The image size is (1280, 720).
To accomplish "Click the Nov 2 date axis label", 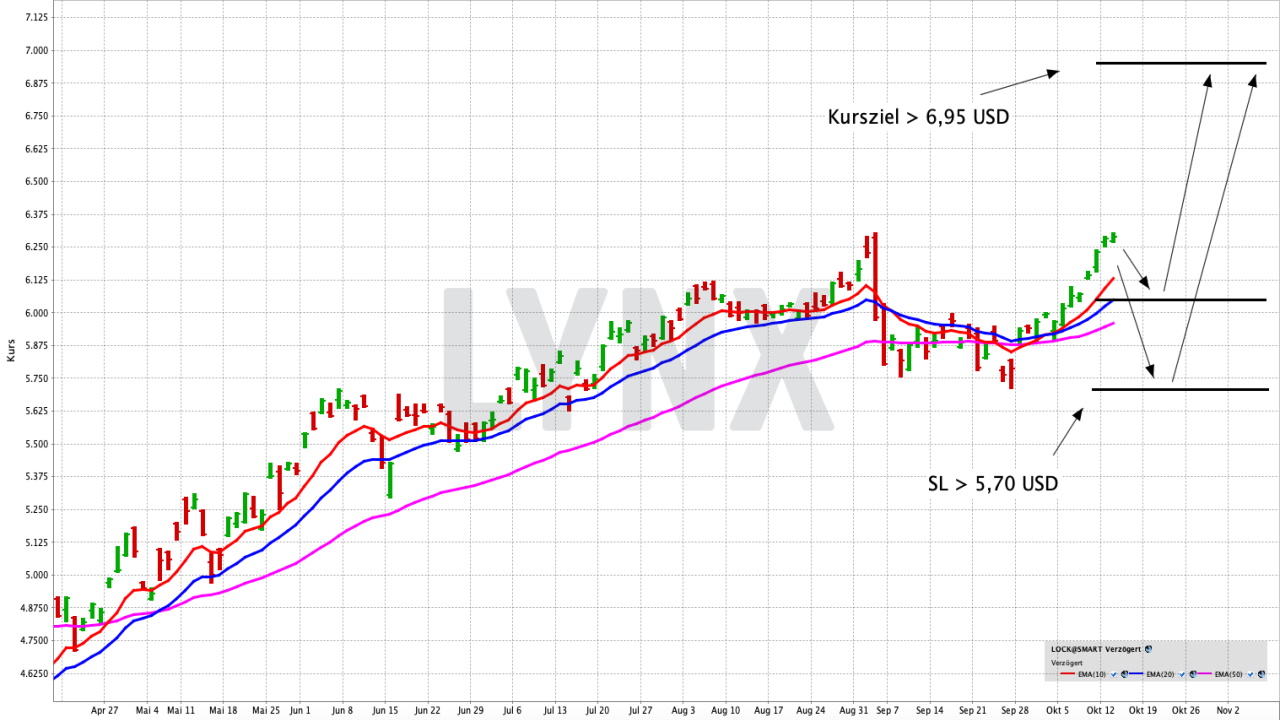I will [1229, 710].
